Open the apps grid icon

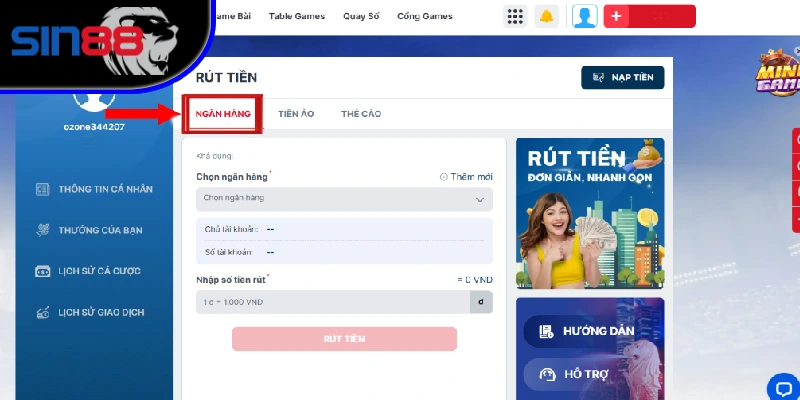(x=515, y=16)
